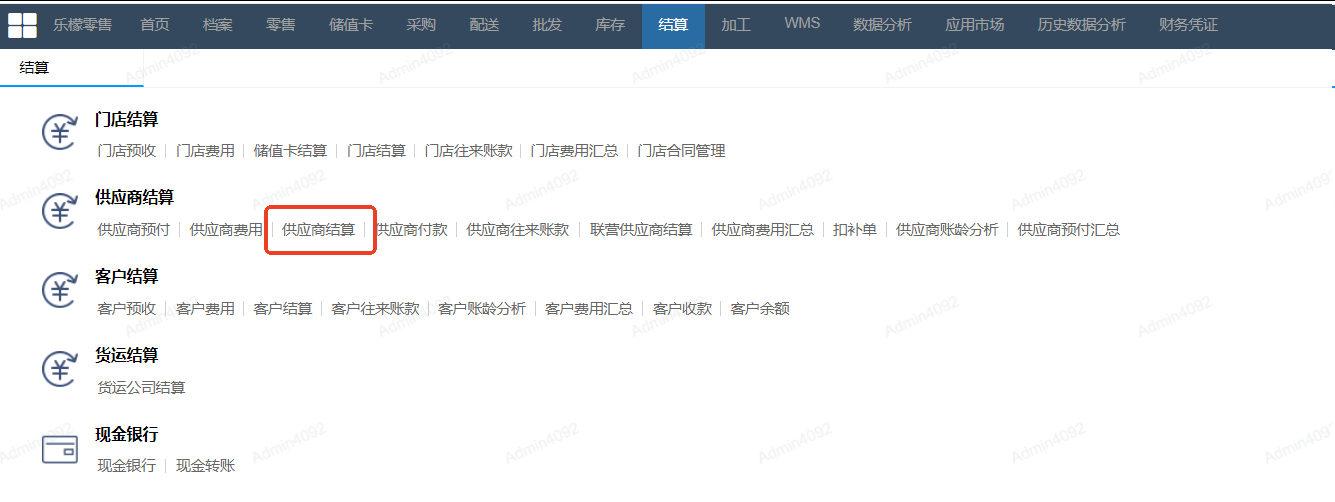Screen dimensions: 1335x502
Task: Click the app grid logo icon
Action: coord(22,25)
